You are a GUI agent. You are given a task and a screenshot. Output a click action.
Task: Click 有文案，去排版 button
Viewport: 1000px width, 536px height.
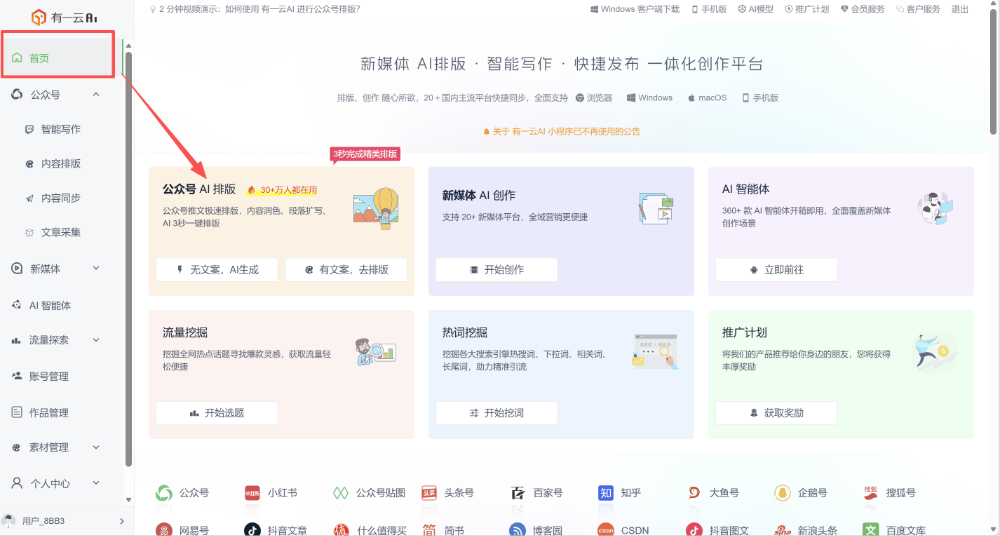pos(346,269)
